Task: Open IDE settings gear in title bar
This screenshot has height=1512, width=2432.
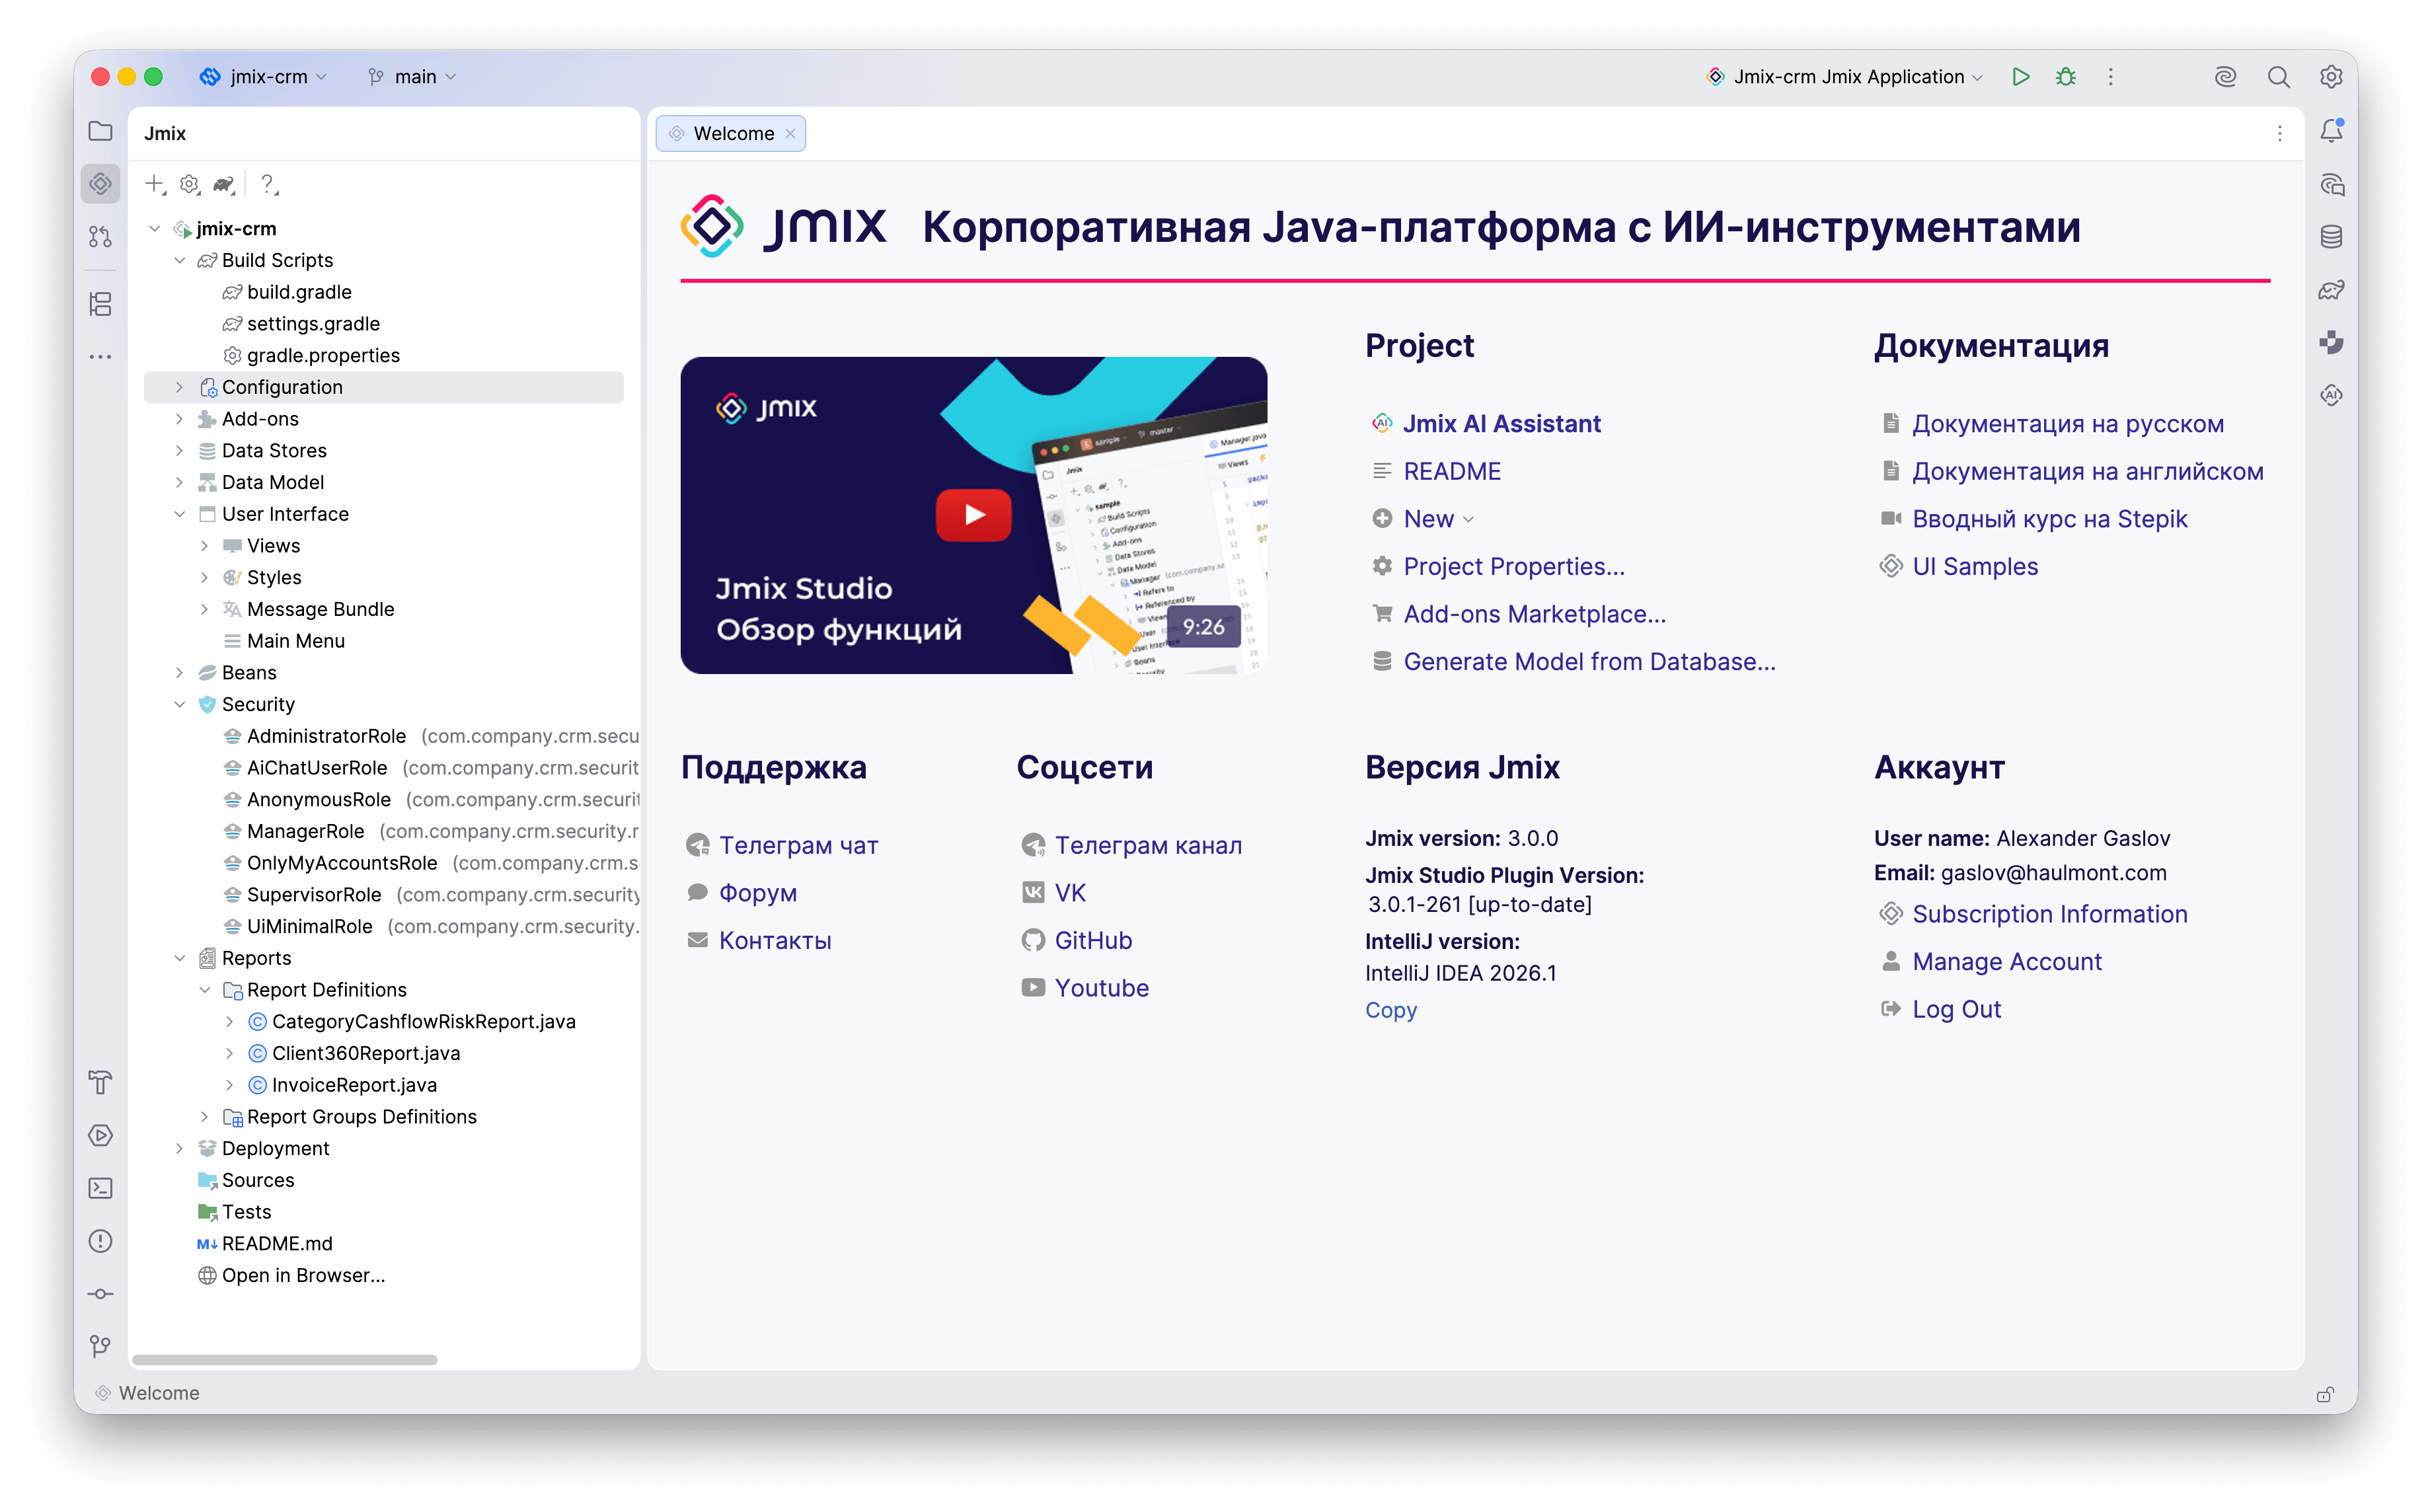Action: [2331, 77]
